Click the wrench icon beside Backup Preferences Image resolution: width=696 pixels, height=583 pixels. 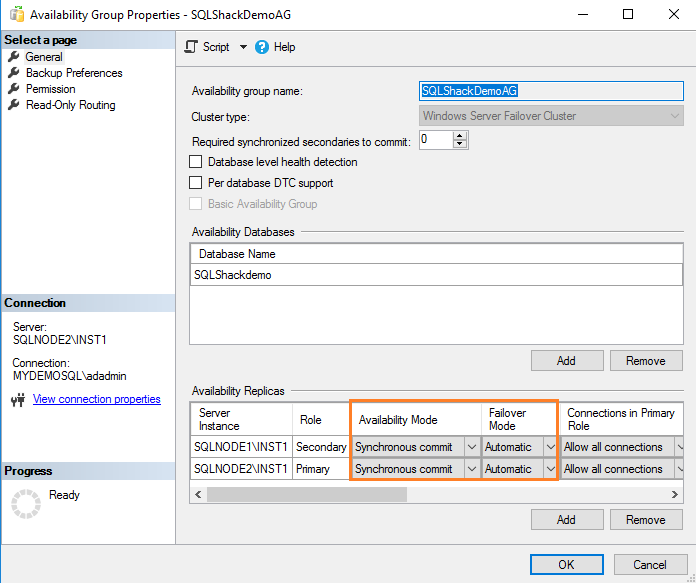[x=14, y=73]
